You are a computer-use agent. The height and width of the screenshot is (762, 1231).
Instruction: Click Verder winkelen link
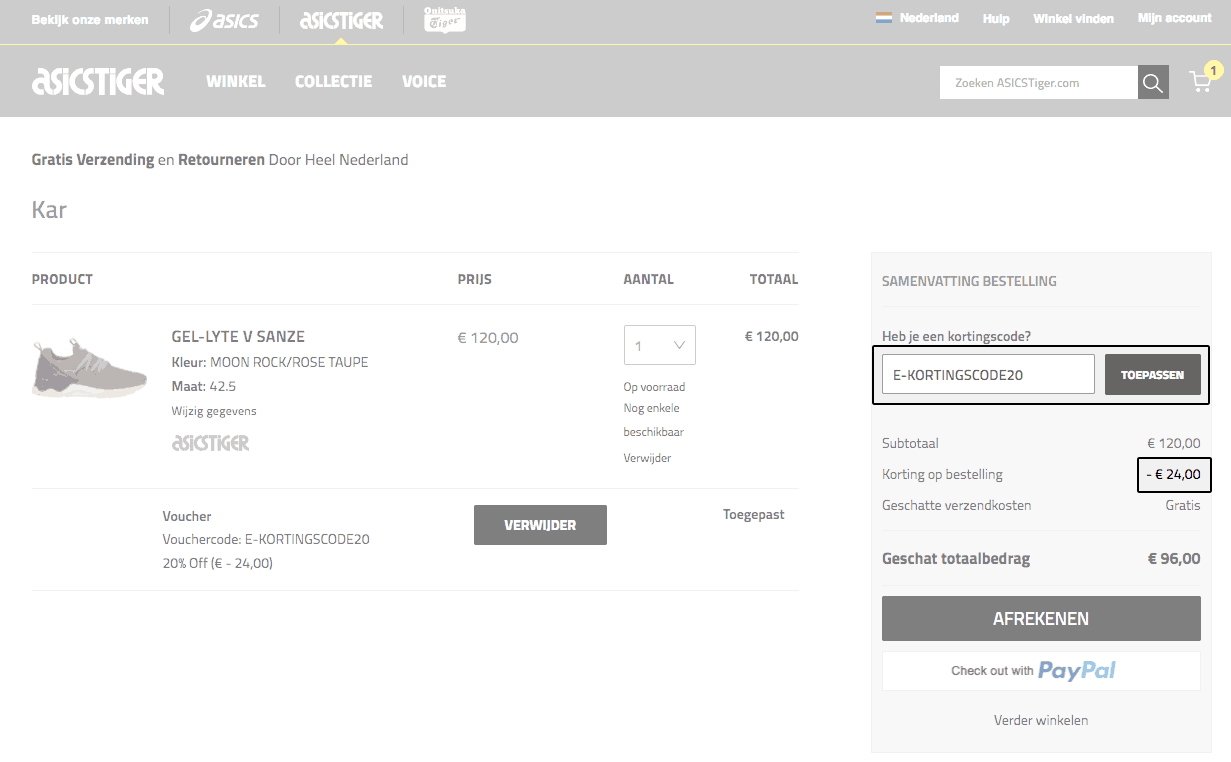1041,720
